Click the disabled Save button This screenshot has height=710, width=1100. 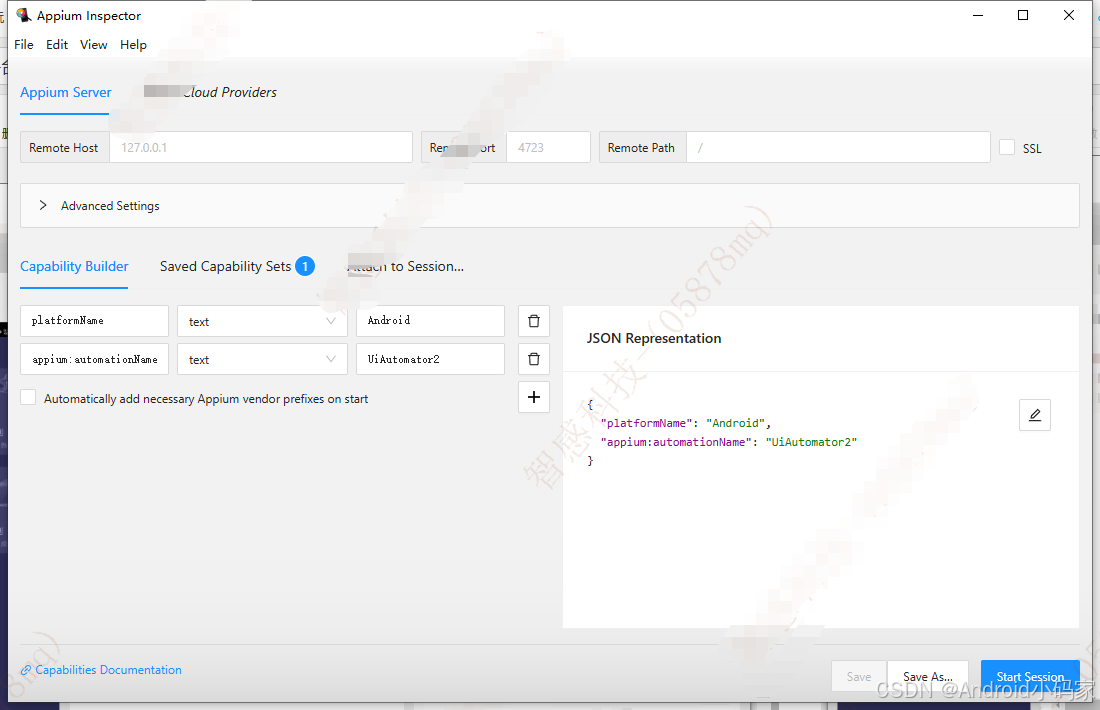pos(859,676)
